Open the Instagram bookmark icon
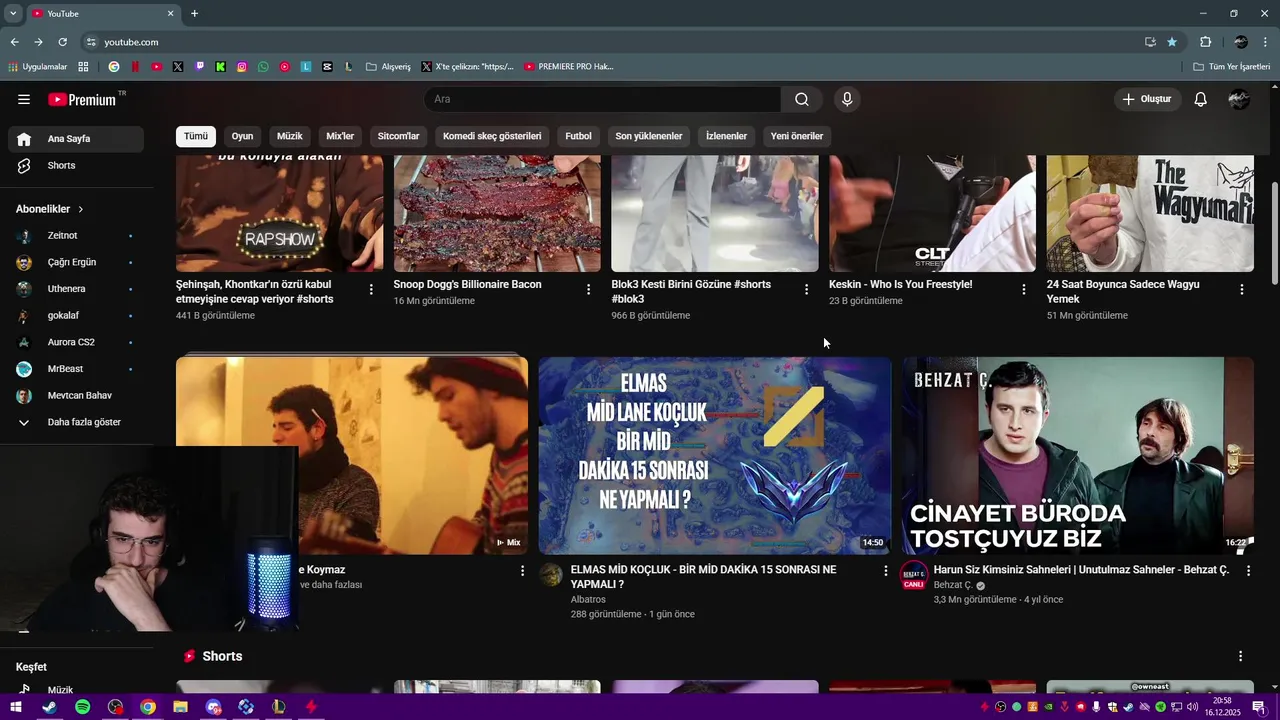 [242, 67]
